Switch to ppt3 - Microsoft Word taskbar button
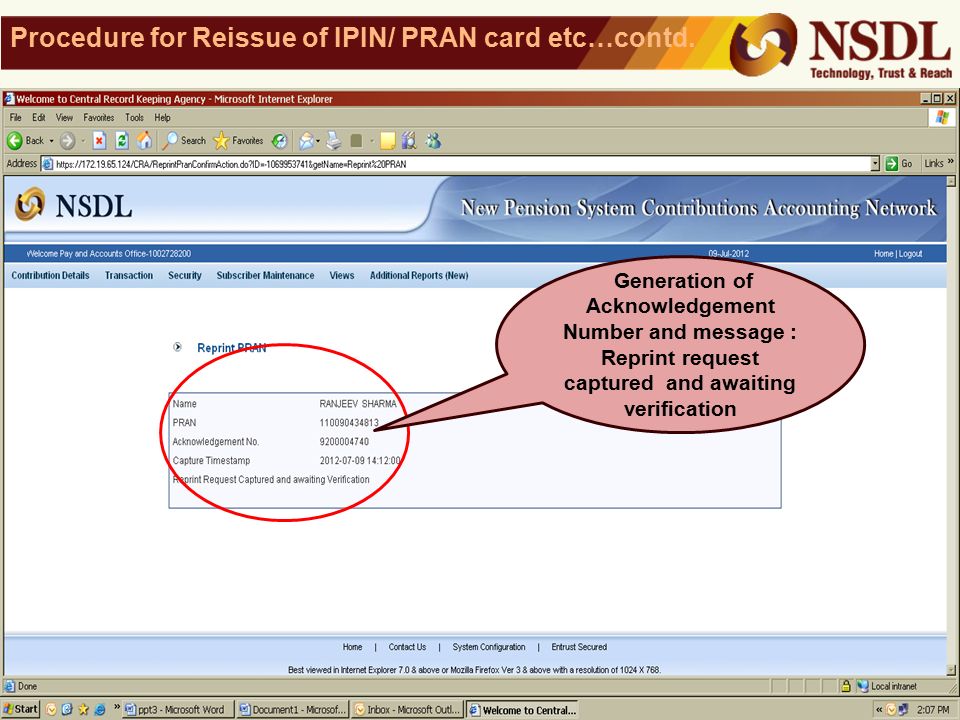This screenshot has height=720, width=960. pos(177,710)
